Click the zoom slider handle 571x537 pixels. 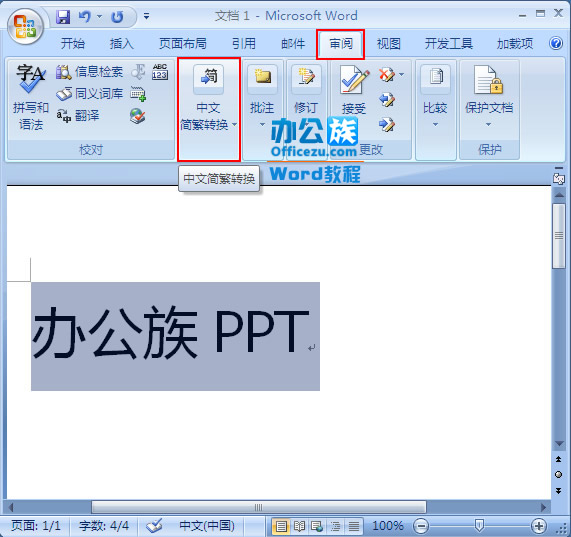click(480, 525)
